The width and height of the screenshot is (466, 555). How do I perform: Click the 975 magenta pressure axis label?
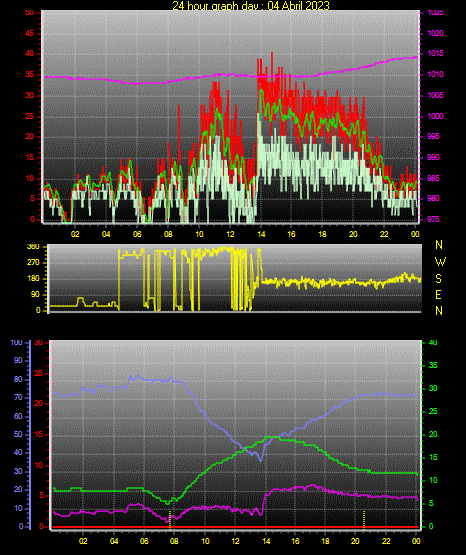(433, 219)
